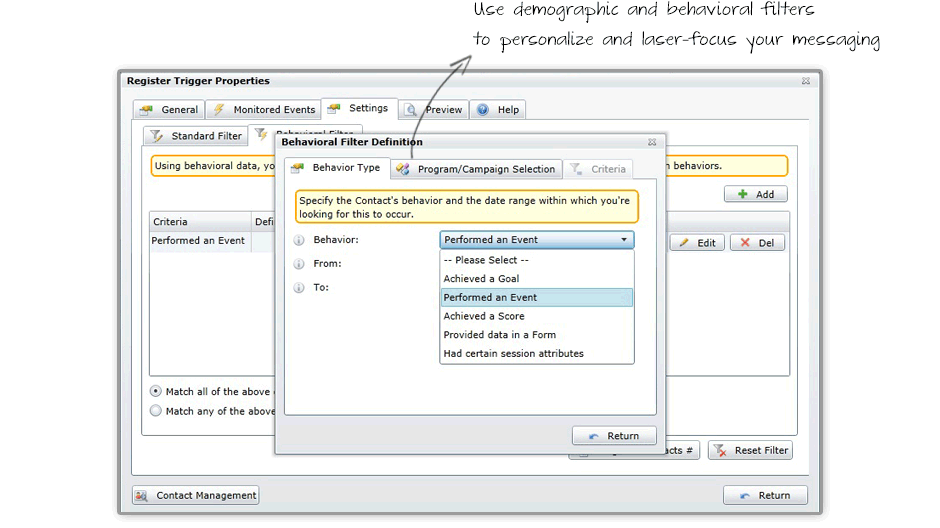Close the Register Trigger Properties window

click(806, 81)
